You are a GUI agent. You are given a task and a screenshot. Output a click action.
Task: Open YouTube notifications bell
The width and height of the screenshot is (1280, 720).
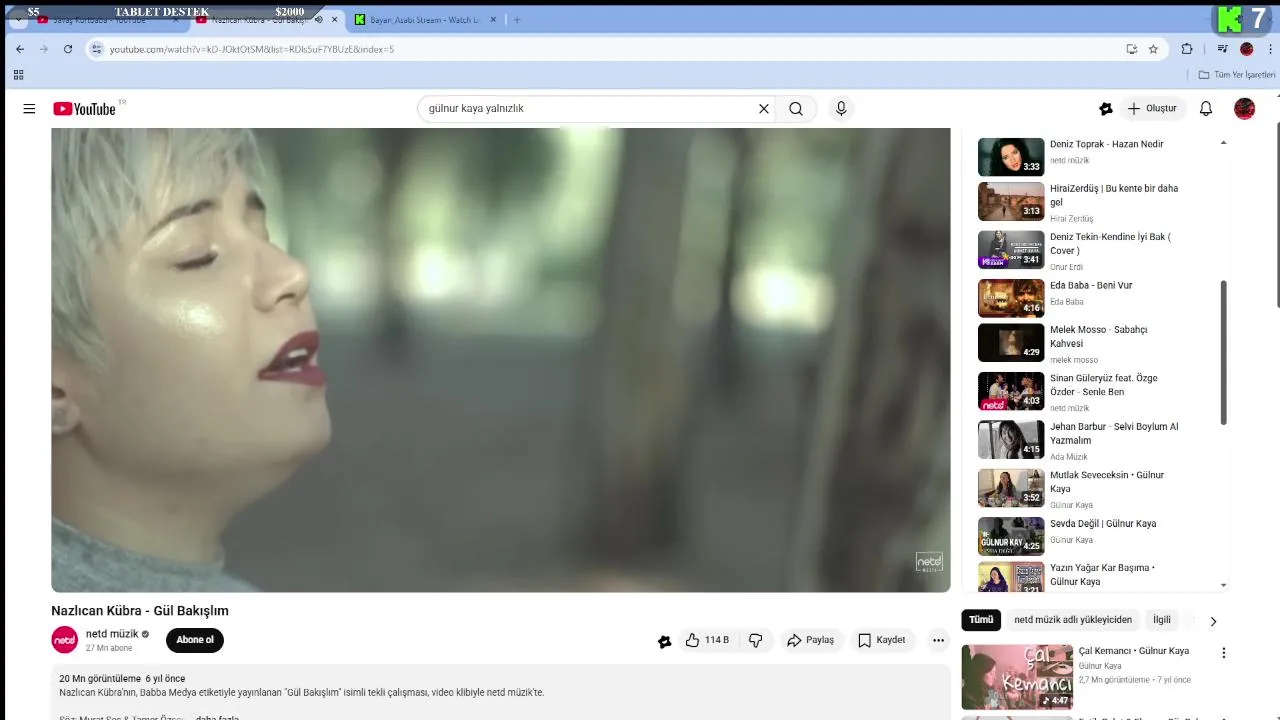point(1206,109)
